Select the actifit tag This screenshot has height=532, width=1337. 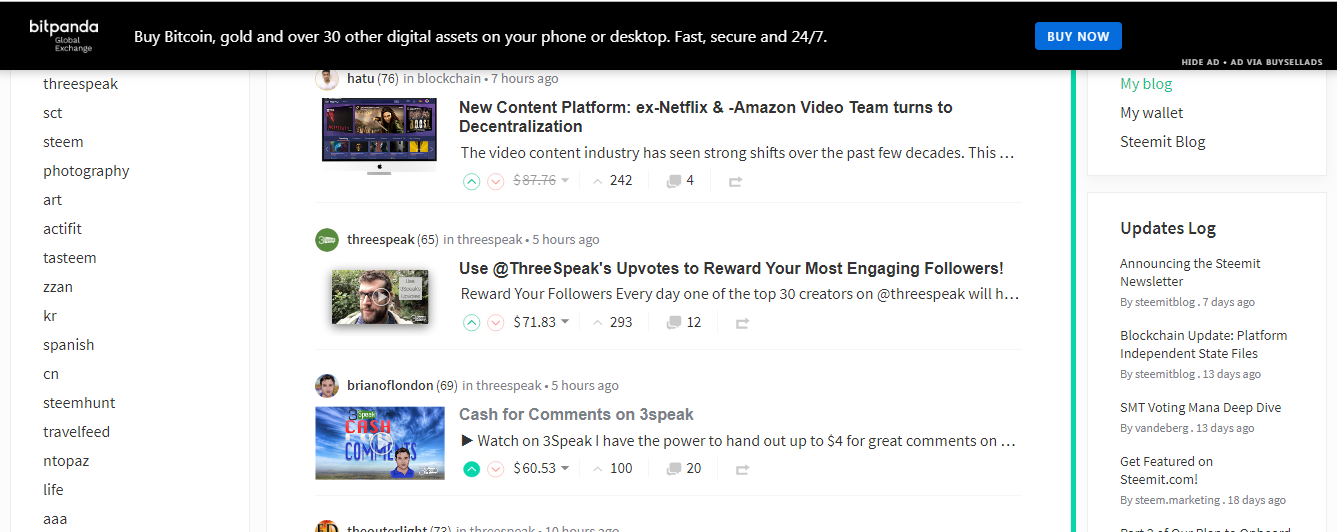pyautogui.click(x=62, y=229)
